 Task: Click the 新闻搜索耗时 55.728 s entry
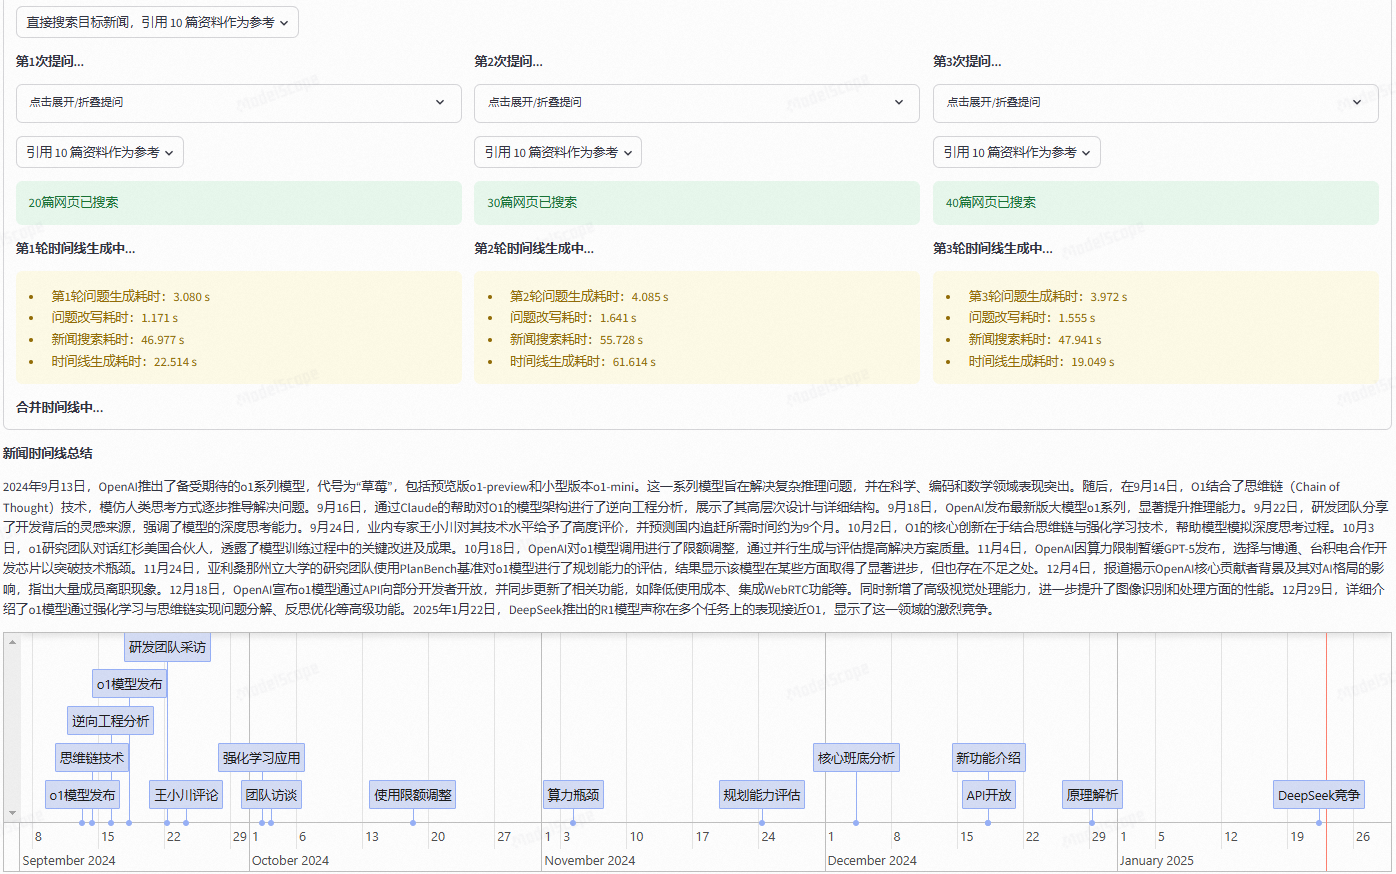pos(576,340)
